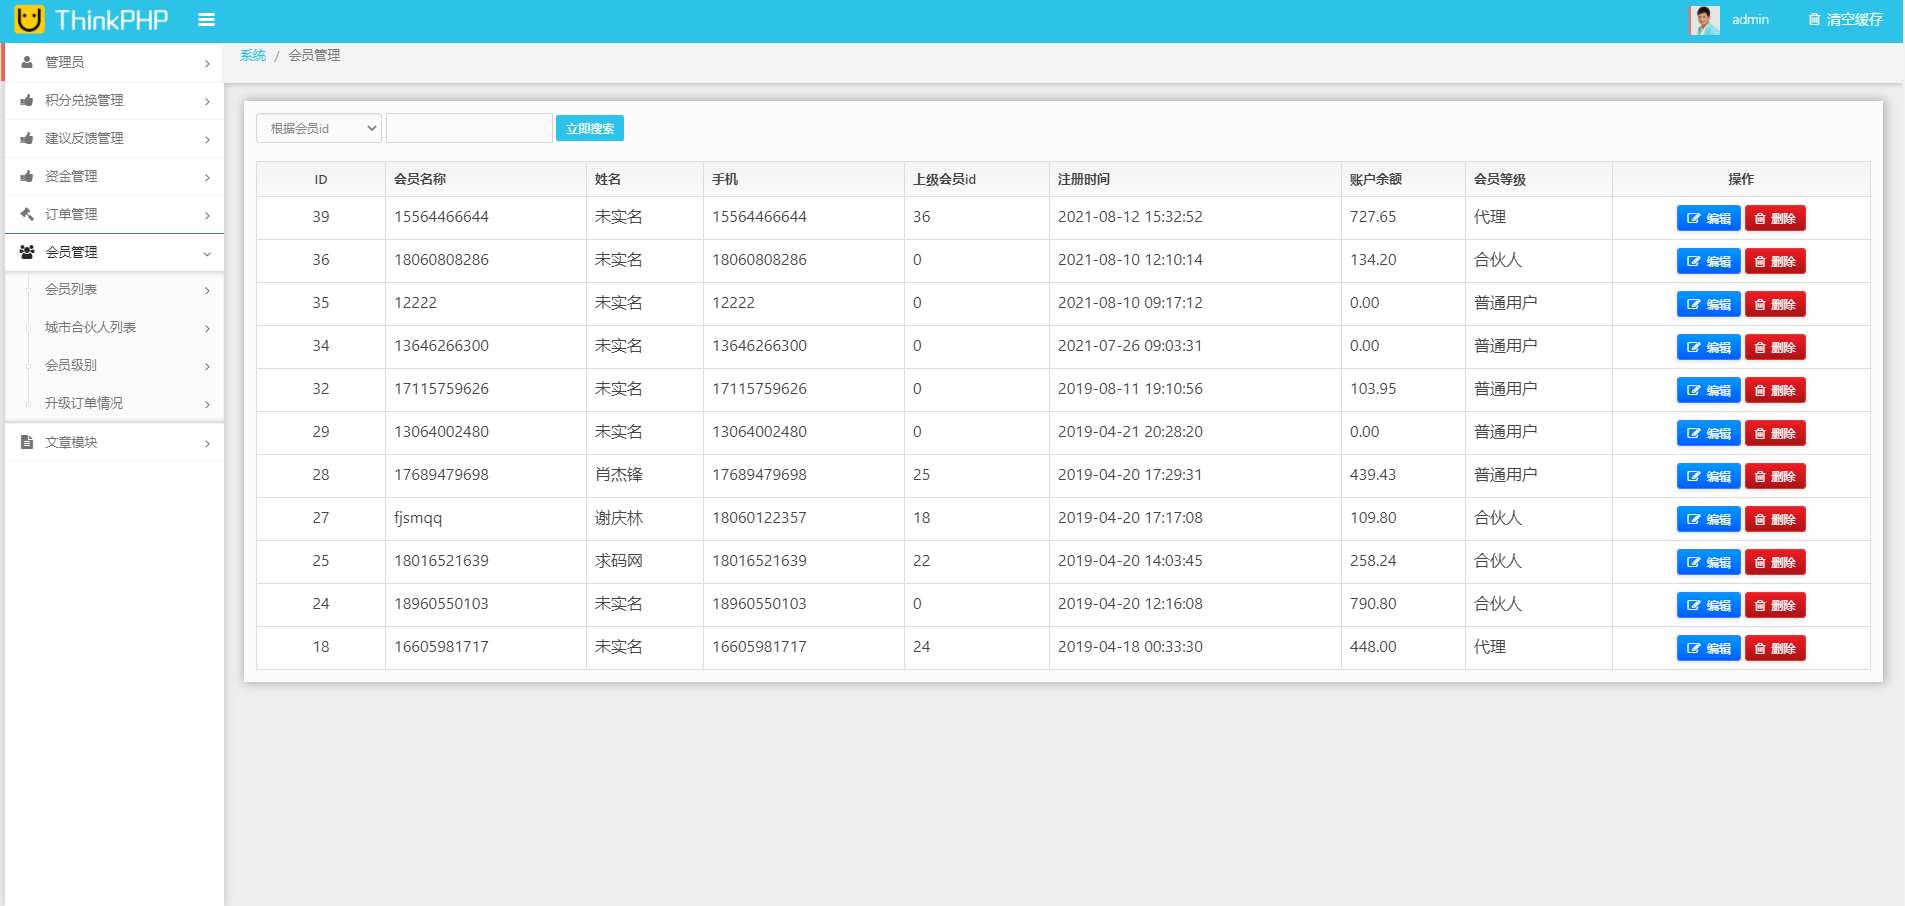Collapse the 会员管理 menu chevron
Screen dimensions: 1905x906
tap(207, 253)
